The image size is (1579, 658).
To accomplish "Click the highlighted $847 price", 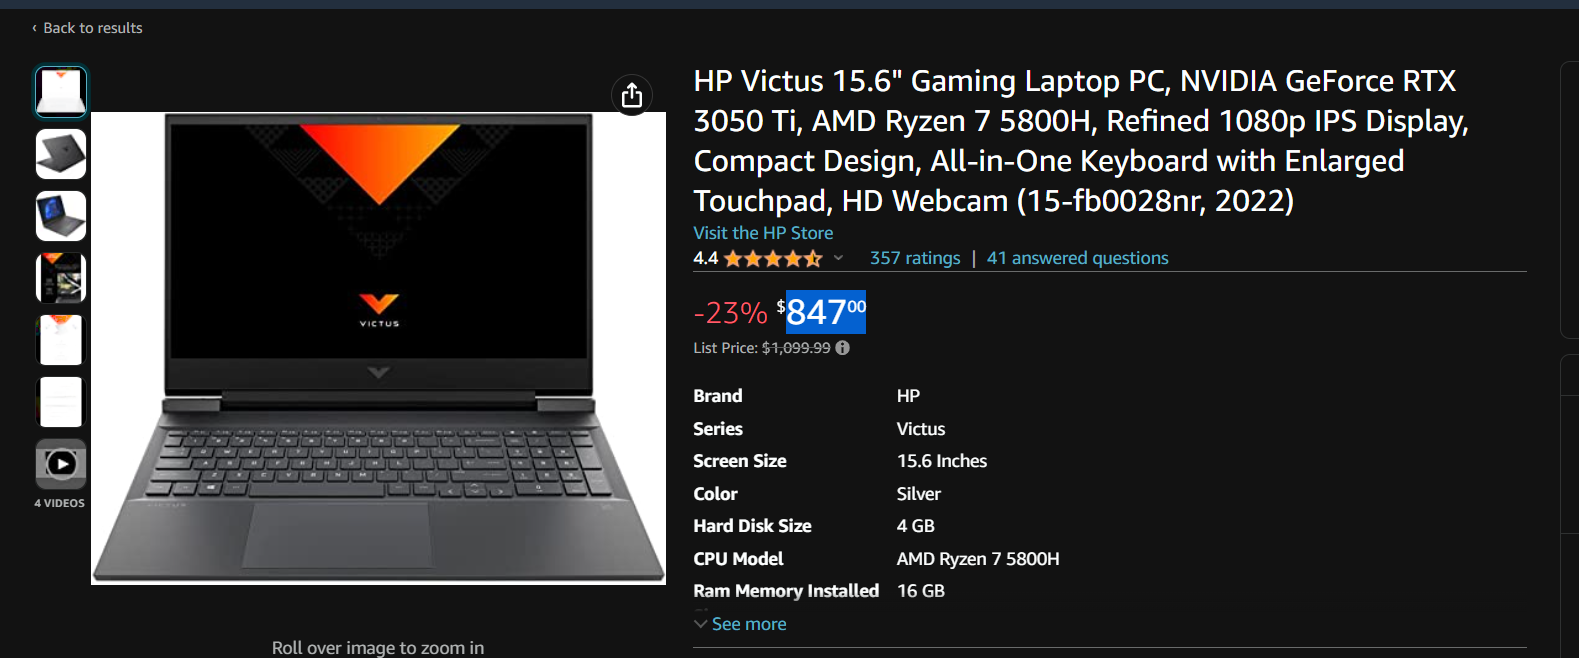I will click(825, 312).
